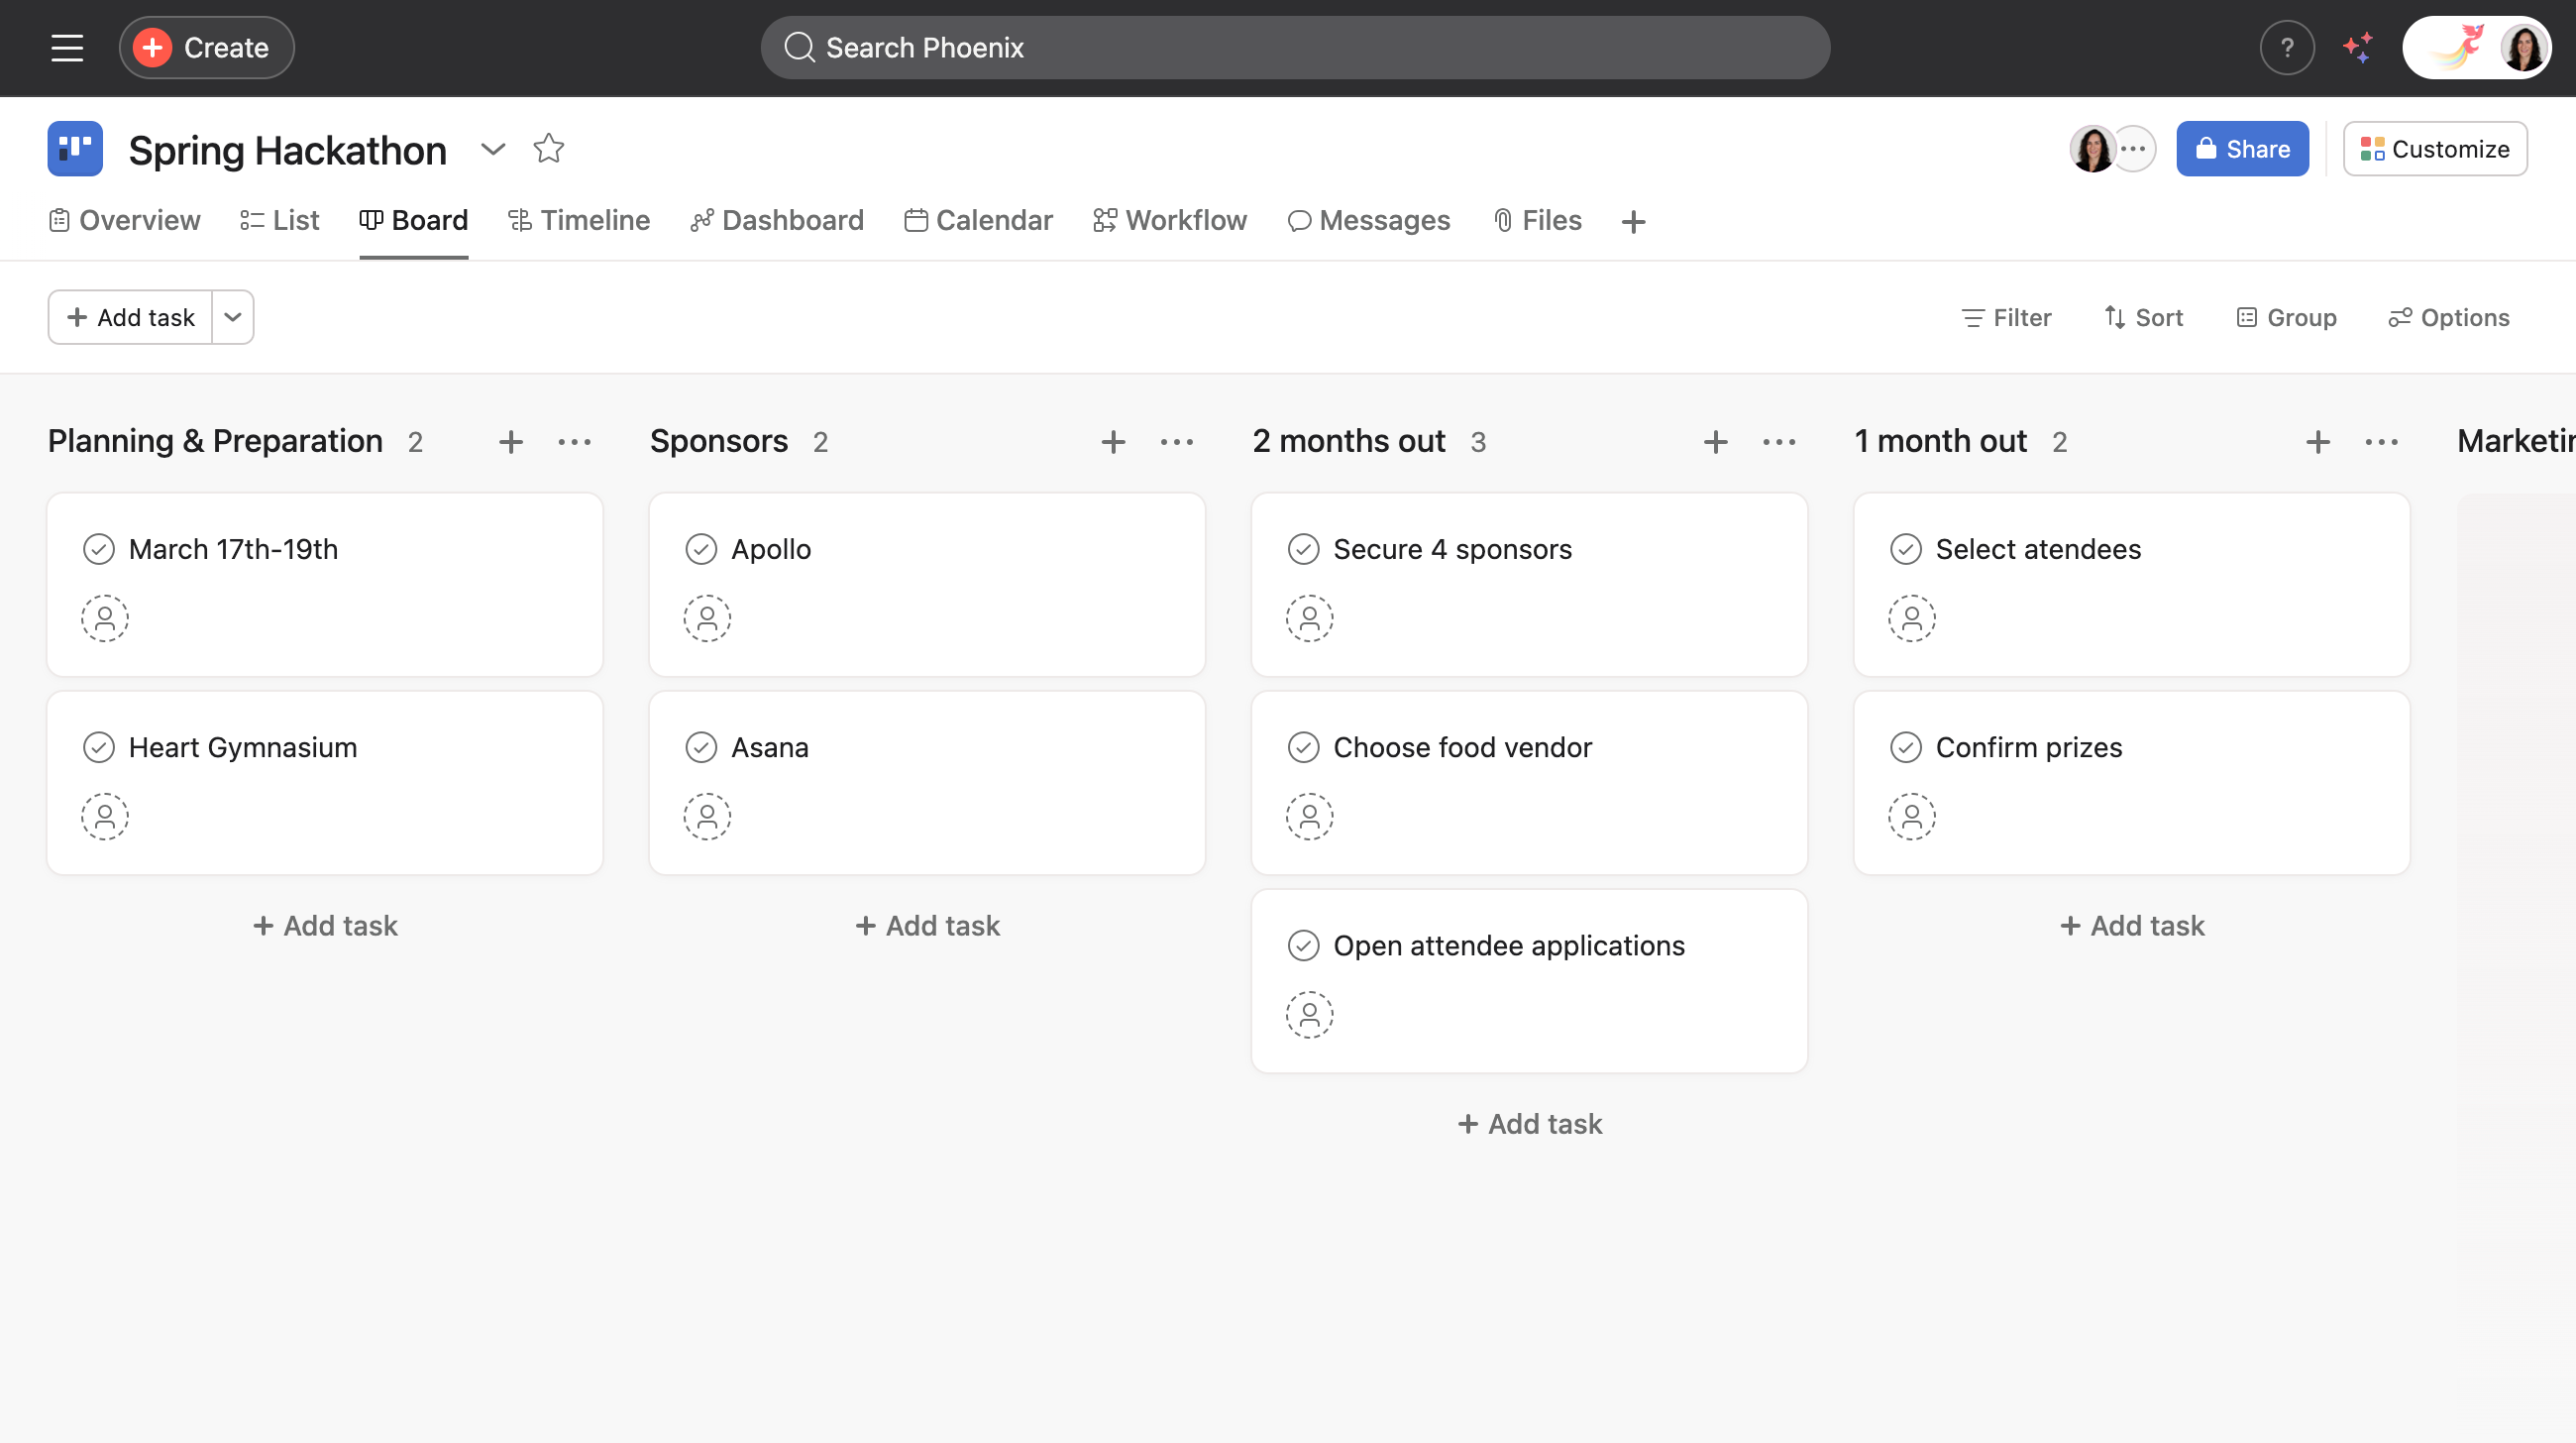Click the Customize button
The image size is (2576, 1443).
2435,149
